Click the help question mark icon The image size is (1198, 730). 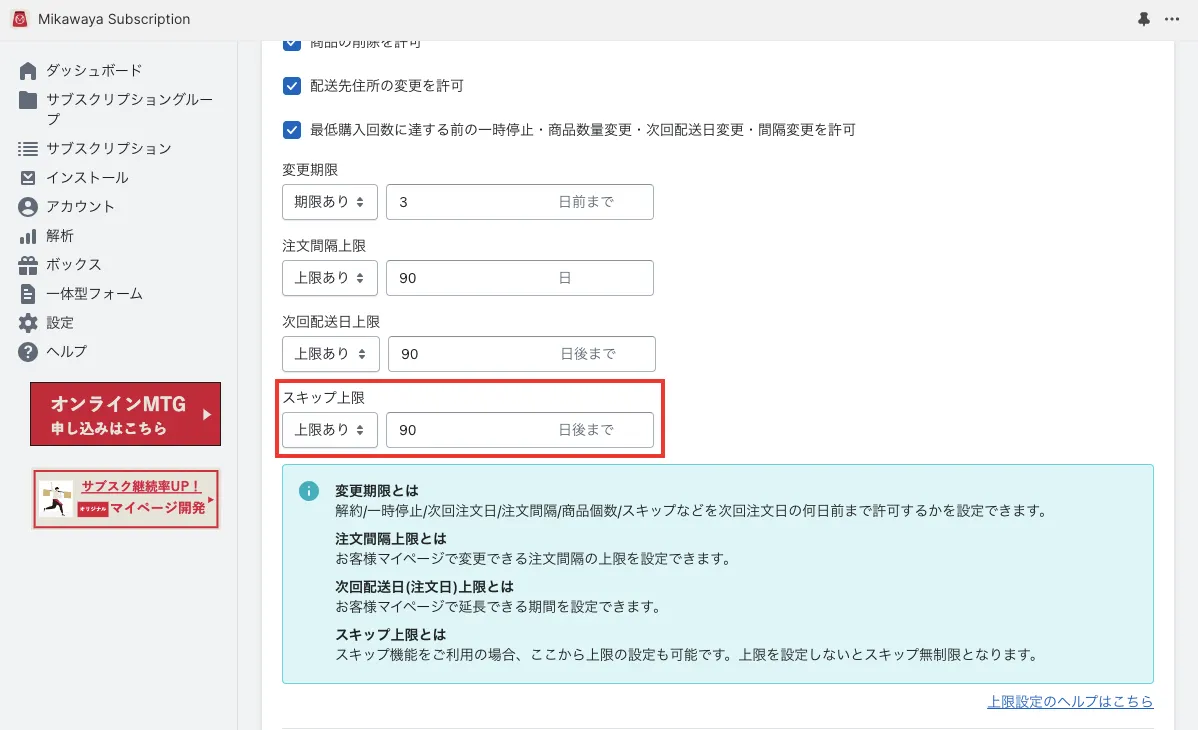point(28,352)
